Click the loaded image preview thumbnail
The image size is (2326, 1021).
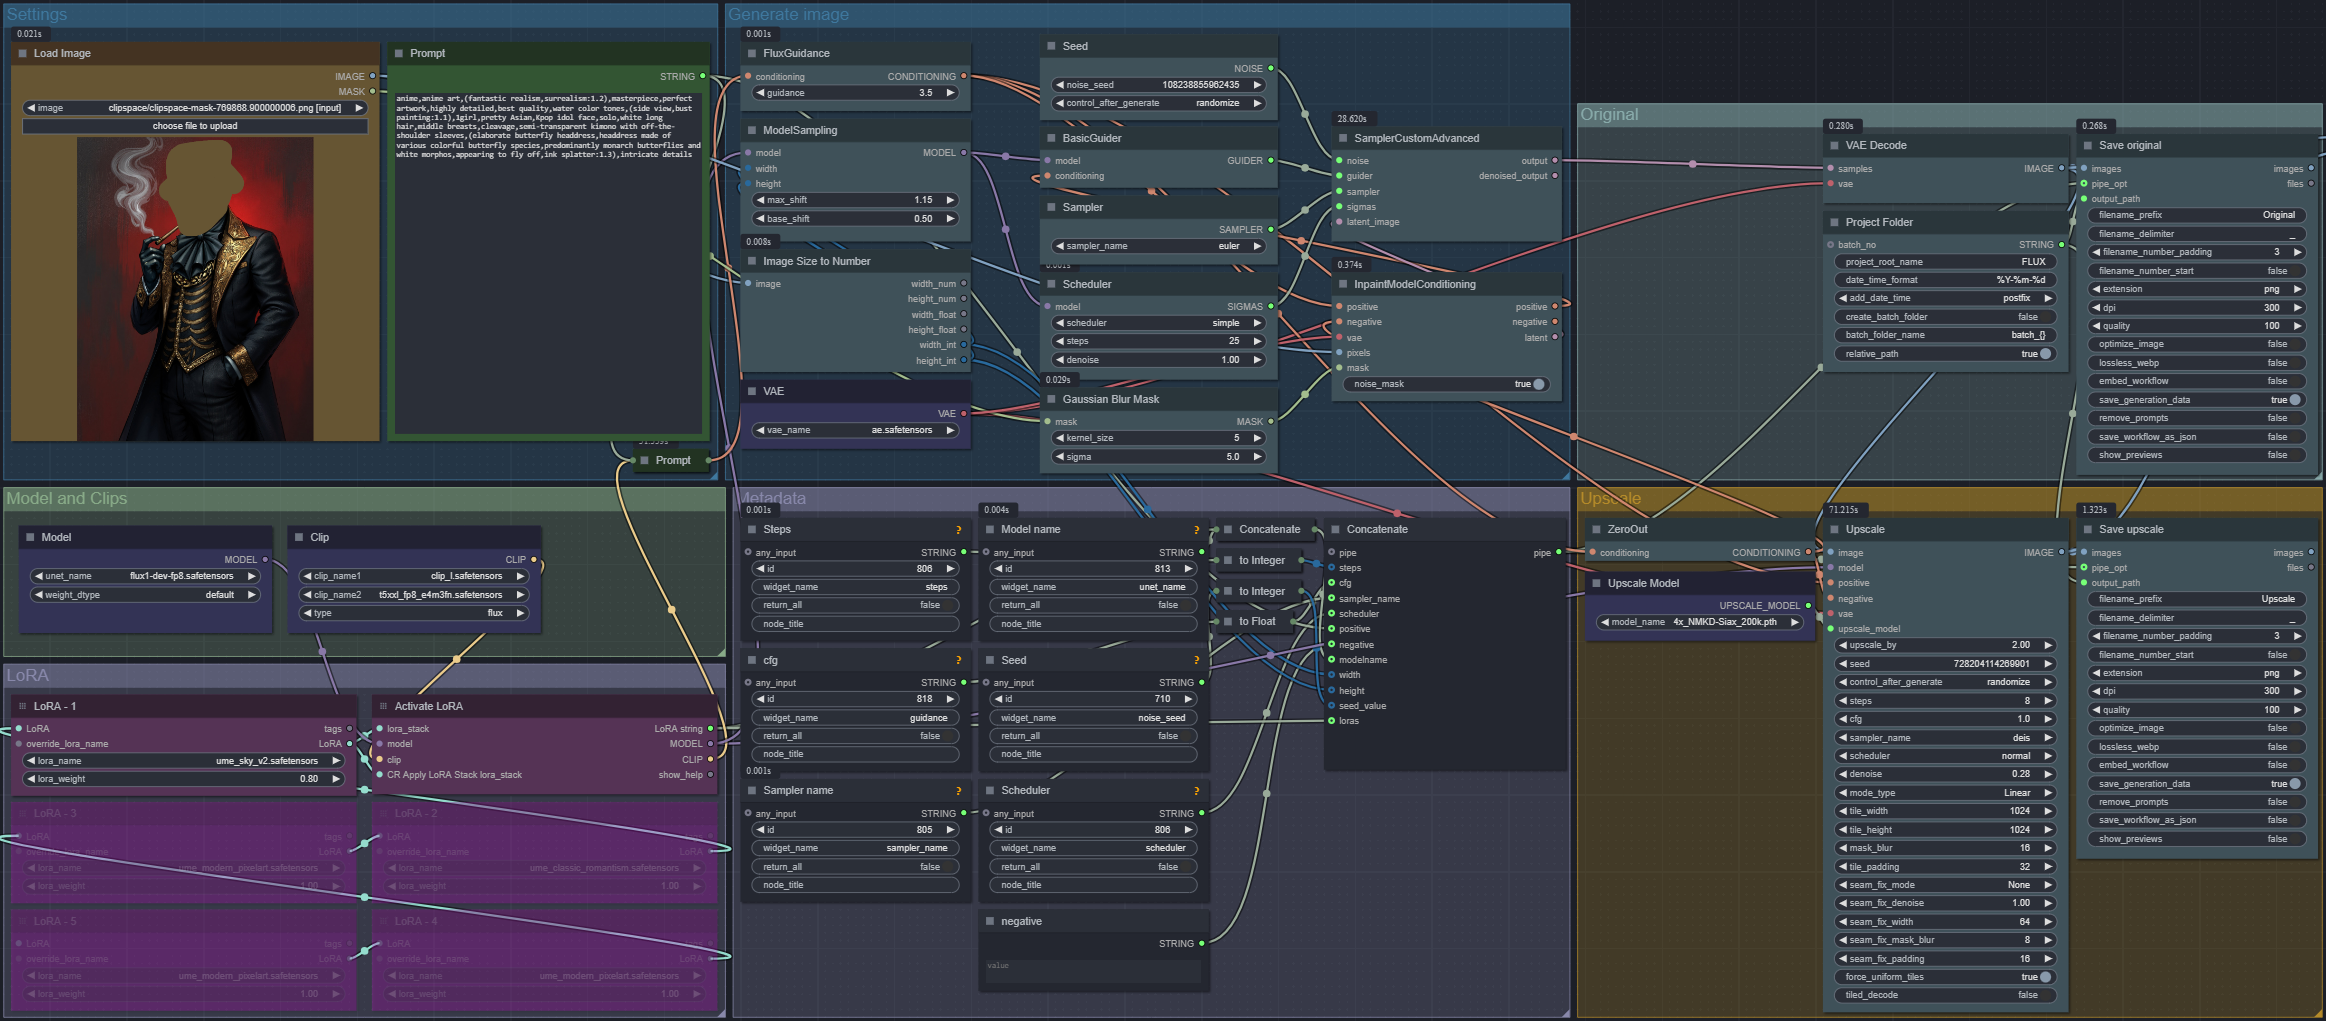[x=195, y=289]
